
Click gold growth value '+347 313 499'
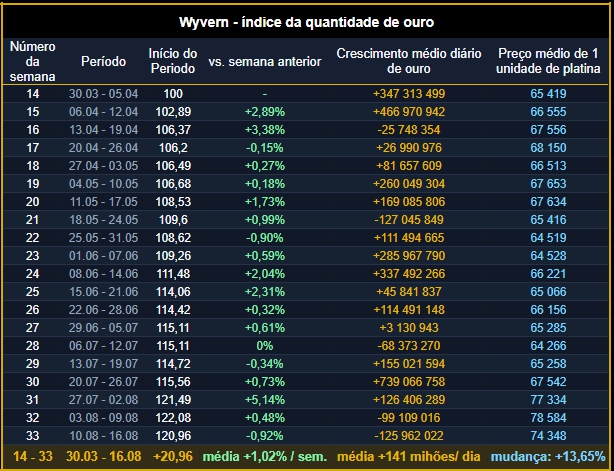pyautogui.click(x=409, y=94)
